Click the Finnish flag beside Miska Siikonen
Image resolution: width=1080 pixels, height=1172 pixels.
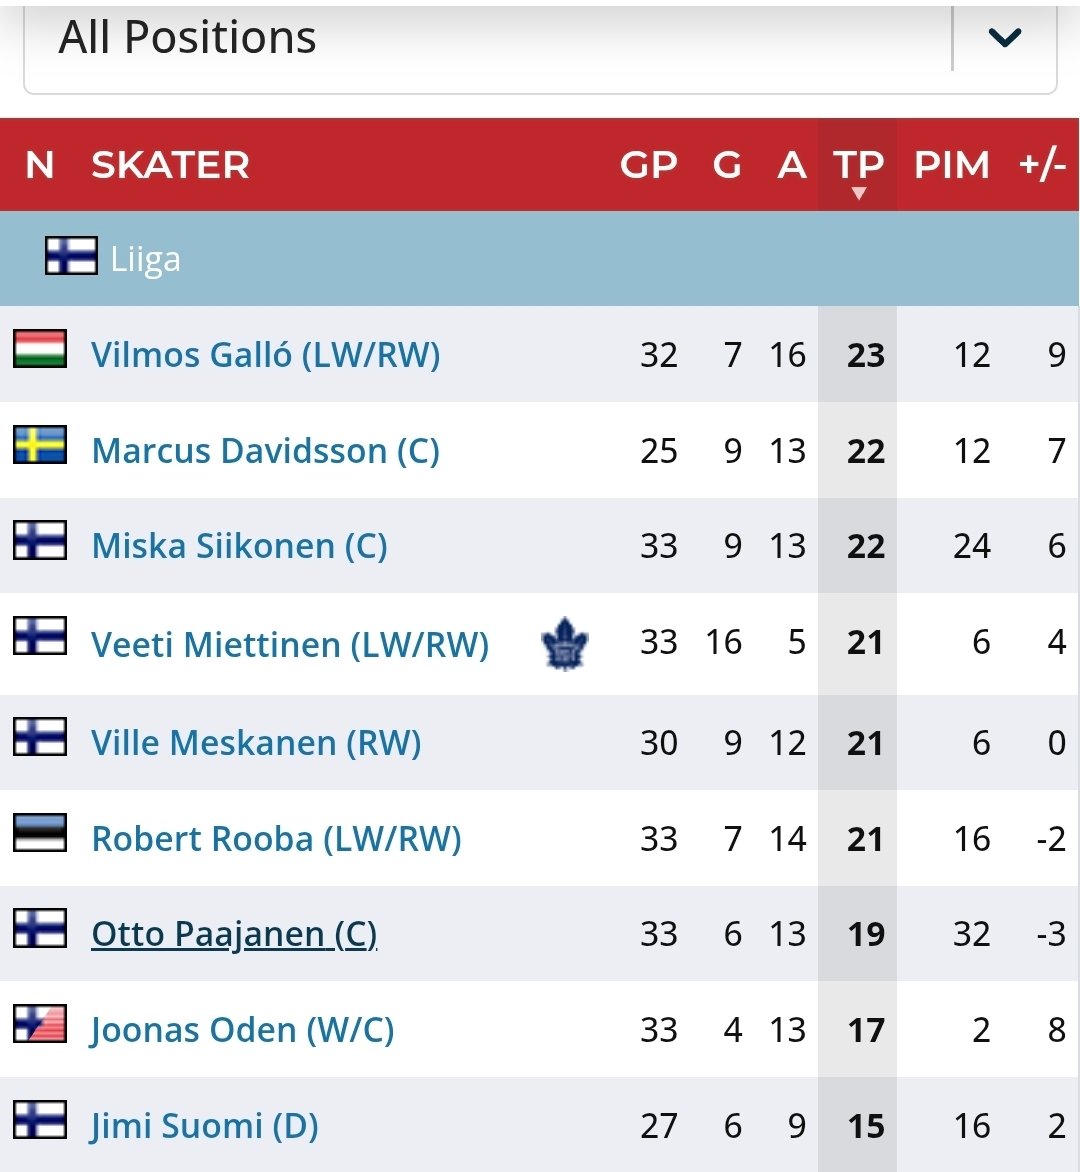click(x=40, y=541)
